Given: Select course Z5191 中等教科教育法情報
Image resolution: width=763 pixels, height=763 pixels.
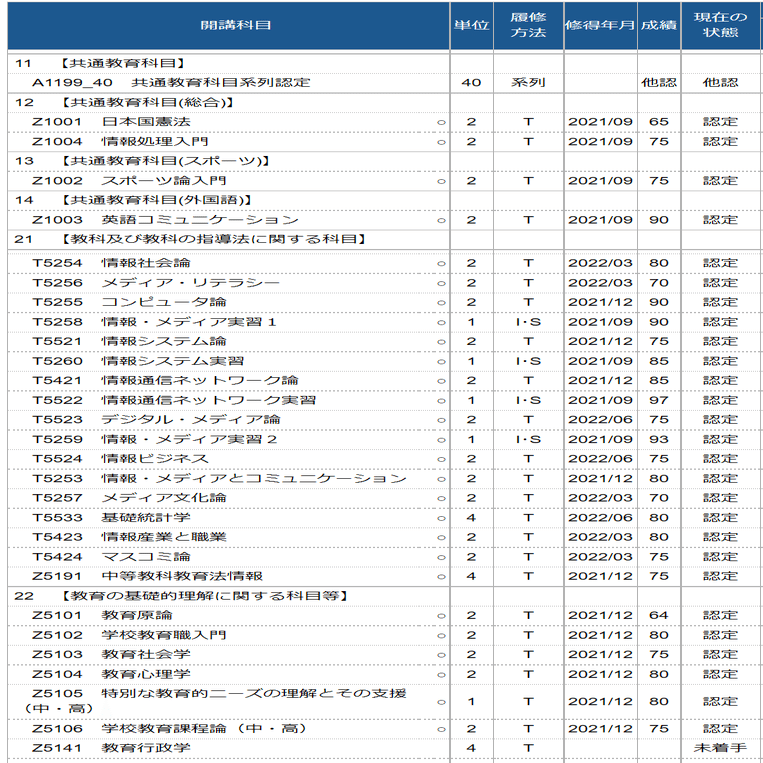Looking at the screenshot, I should (147, 577).
